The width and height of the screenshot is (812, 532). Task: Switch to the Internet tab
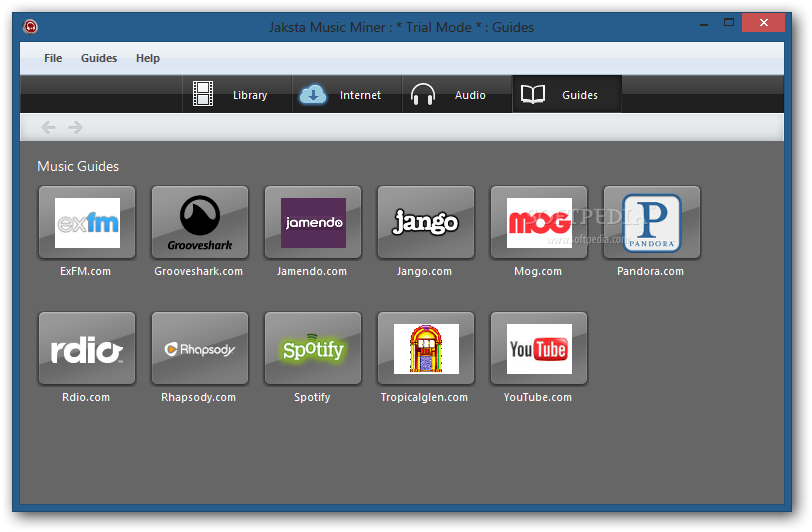[x=347, y=94]
